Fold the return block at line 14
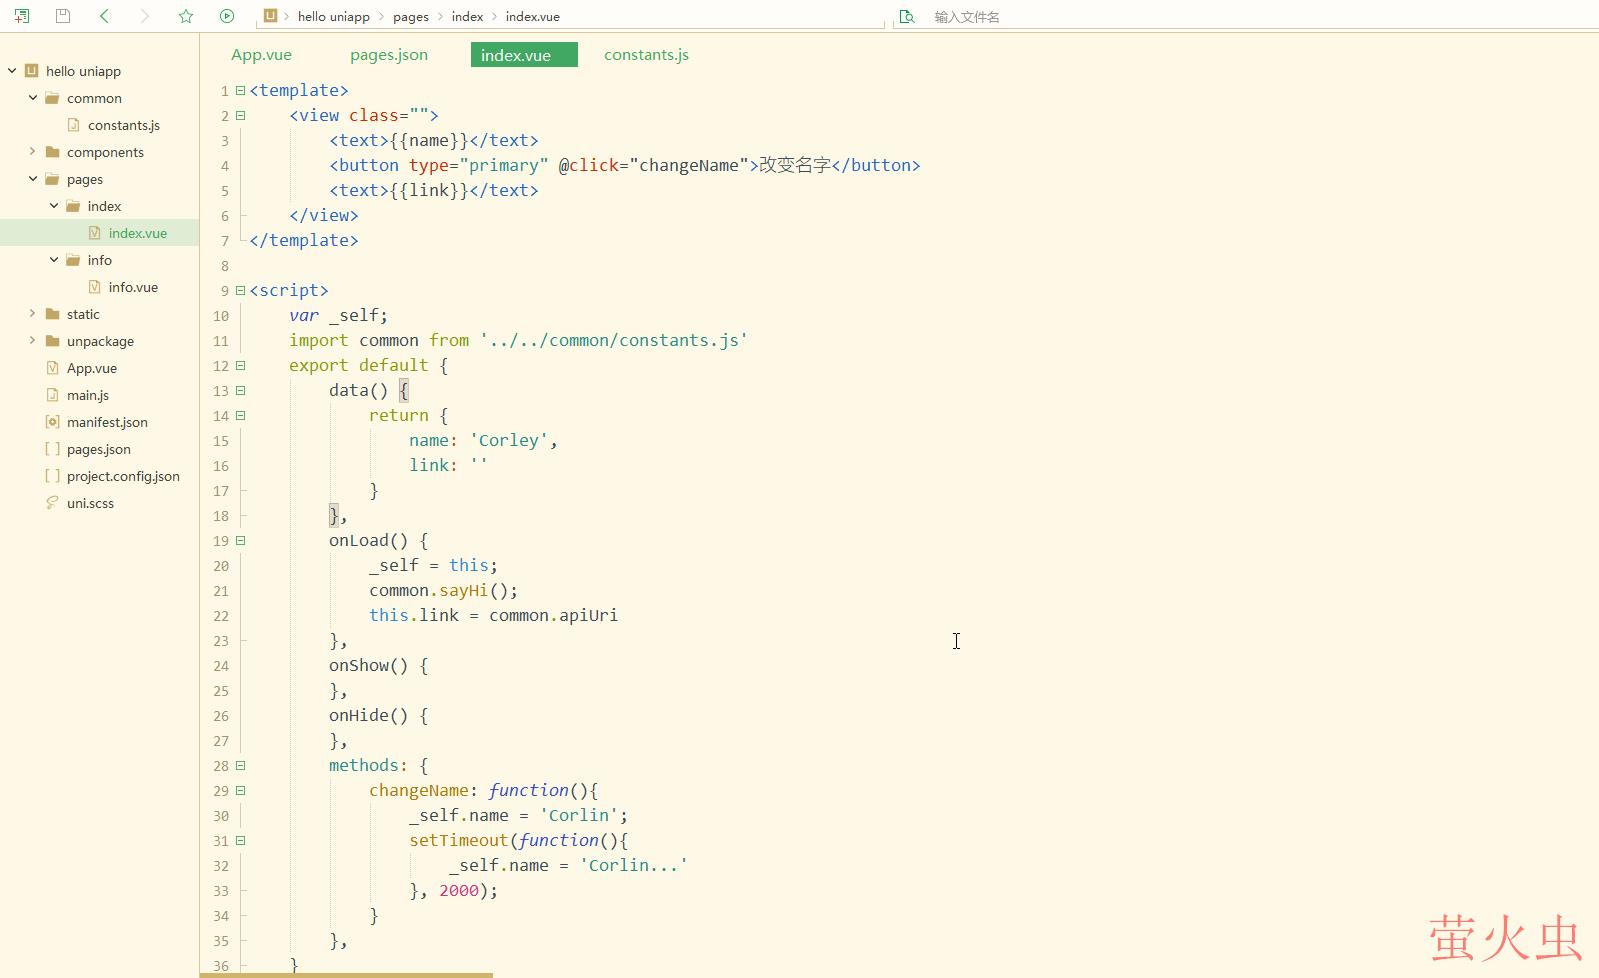1599x978 pixels. (240, 415)
